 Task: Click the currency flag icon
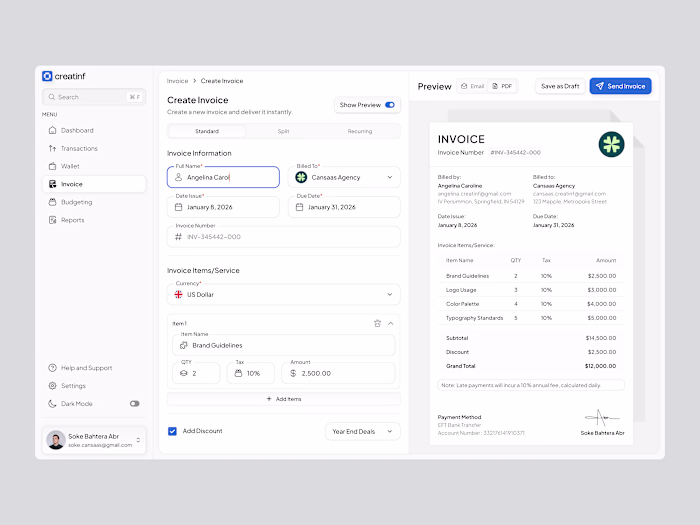(179, 295)
